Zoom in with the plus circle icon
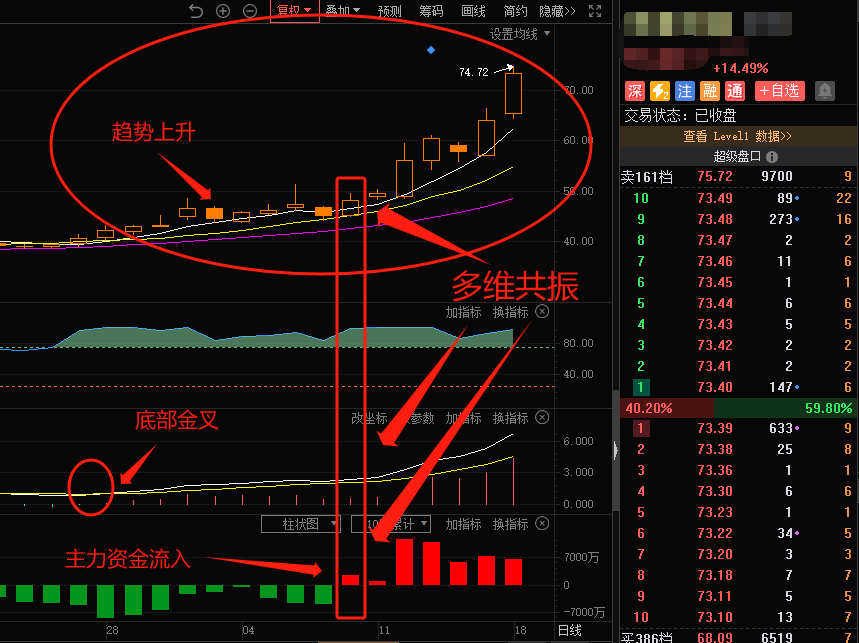Viewport: 859px width, 643px height. tap(223, 10)
